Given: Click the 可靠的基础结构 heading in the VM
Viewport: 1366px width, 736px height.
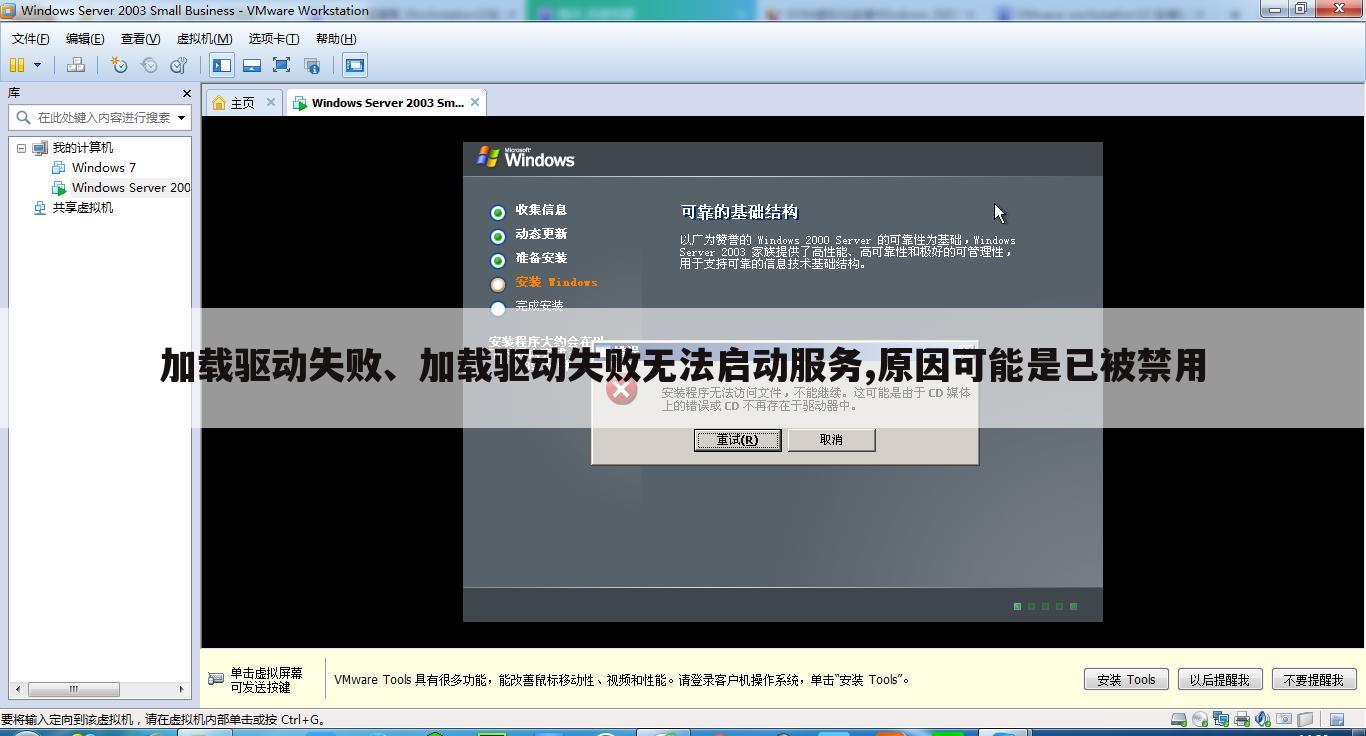Looking at the screenshot, I should pos(739,212).
